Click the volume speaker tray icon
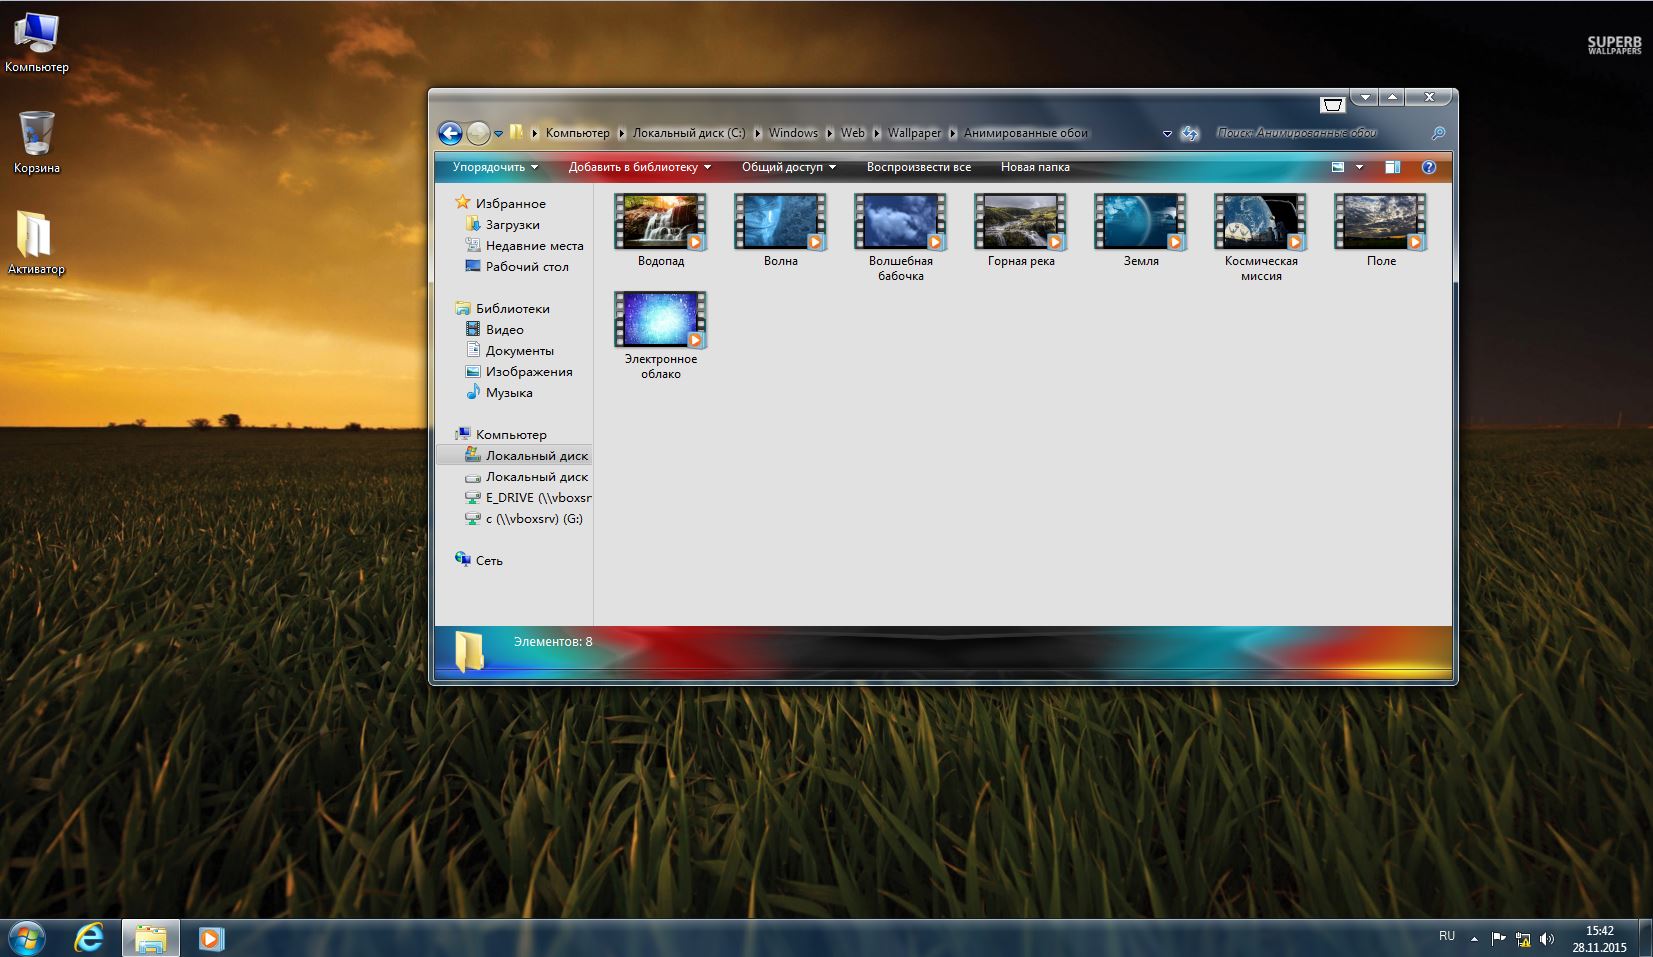 1547,938
